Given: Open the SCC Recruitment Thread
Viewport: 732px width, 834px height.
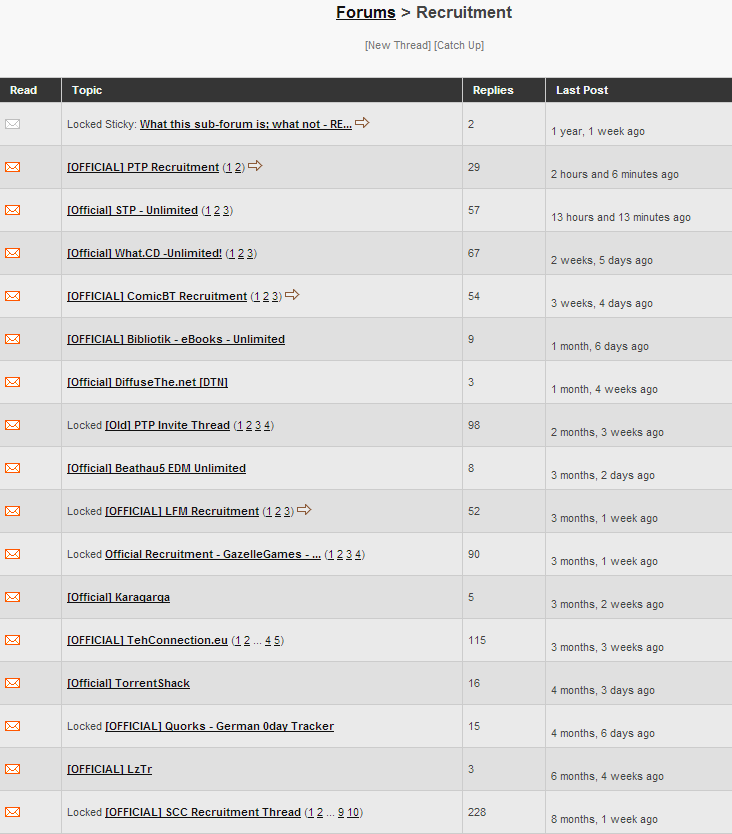Looking at the screenshot, I should 203,813.
